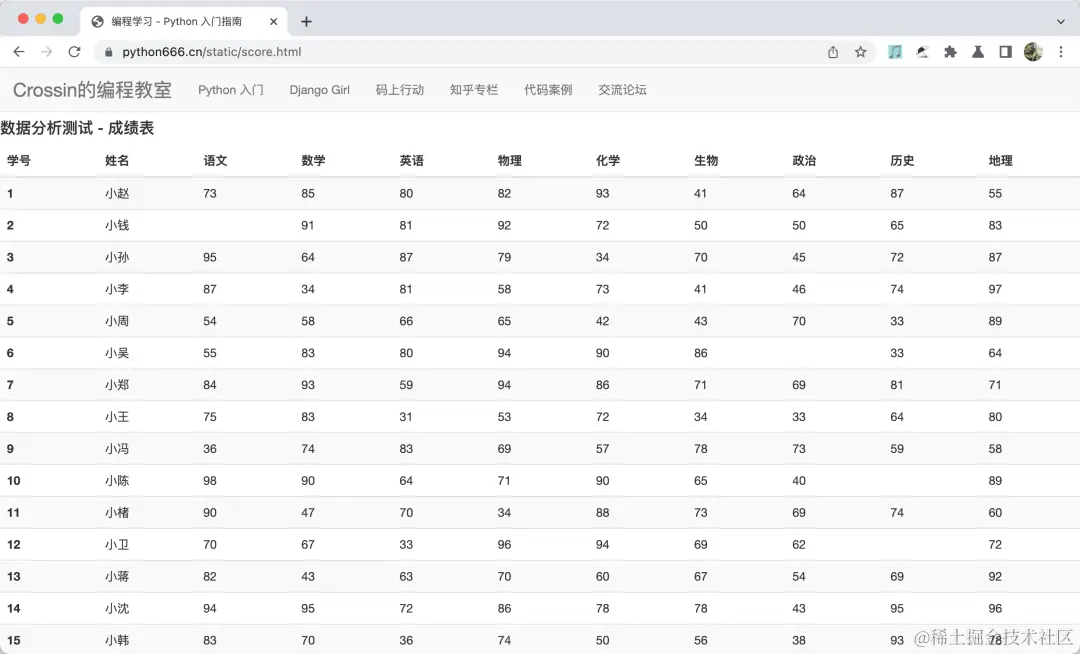Open the flask labs icon
The width and height of the screenshot is (1080, 654).
click(978, 52)
